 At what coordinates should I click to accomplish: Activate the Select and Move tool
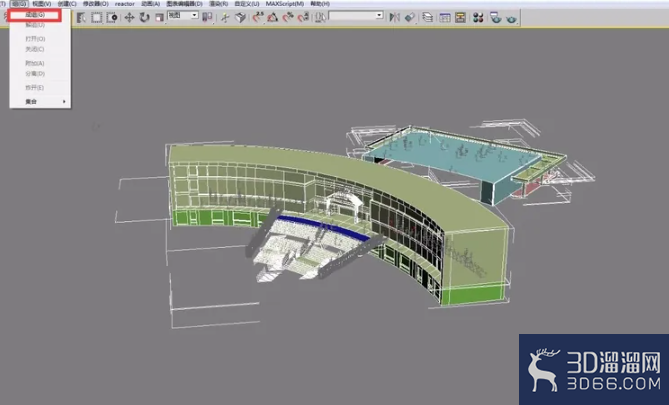(x=129, y=17)
